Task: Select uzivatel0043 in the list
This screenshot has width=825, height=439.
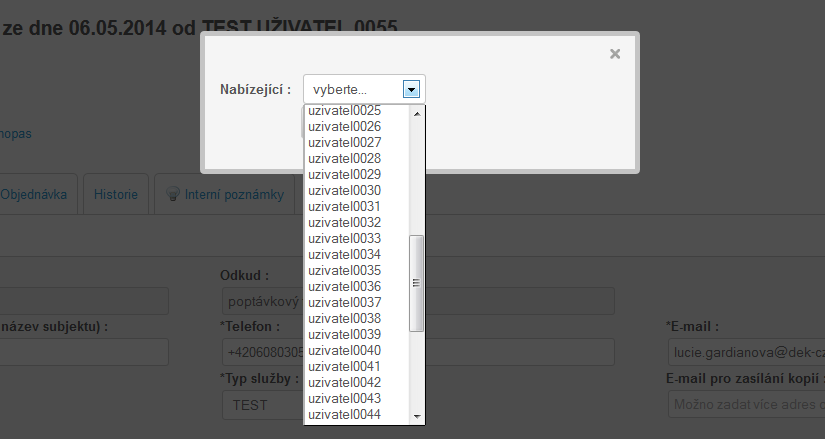Action: click(357, 398)
